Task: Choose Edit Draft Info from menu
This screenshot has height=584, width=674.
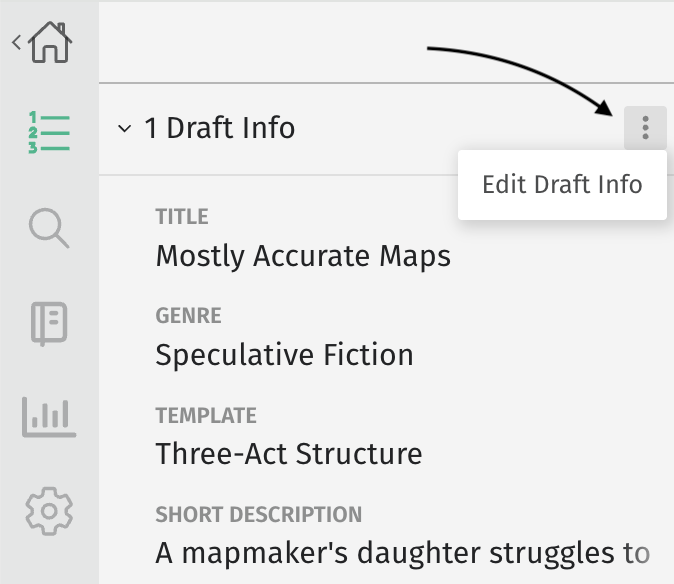Action: click(562, 185)
